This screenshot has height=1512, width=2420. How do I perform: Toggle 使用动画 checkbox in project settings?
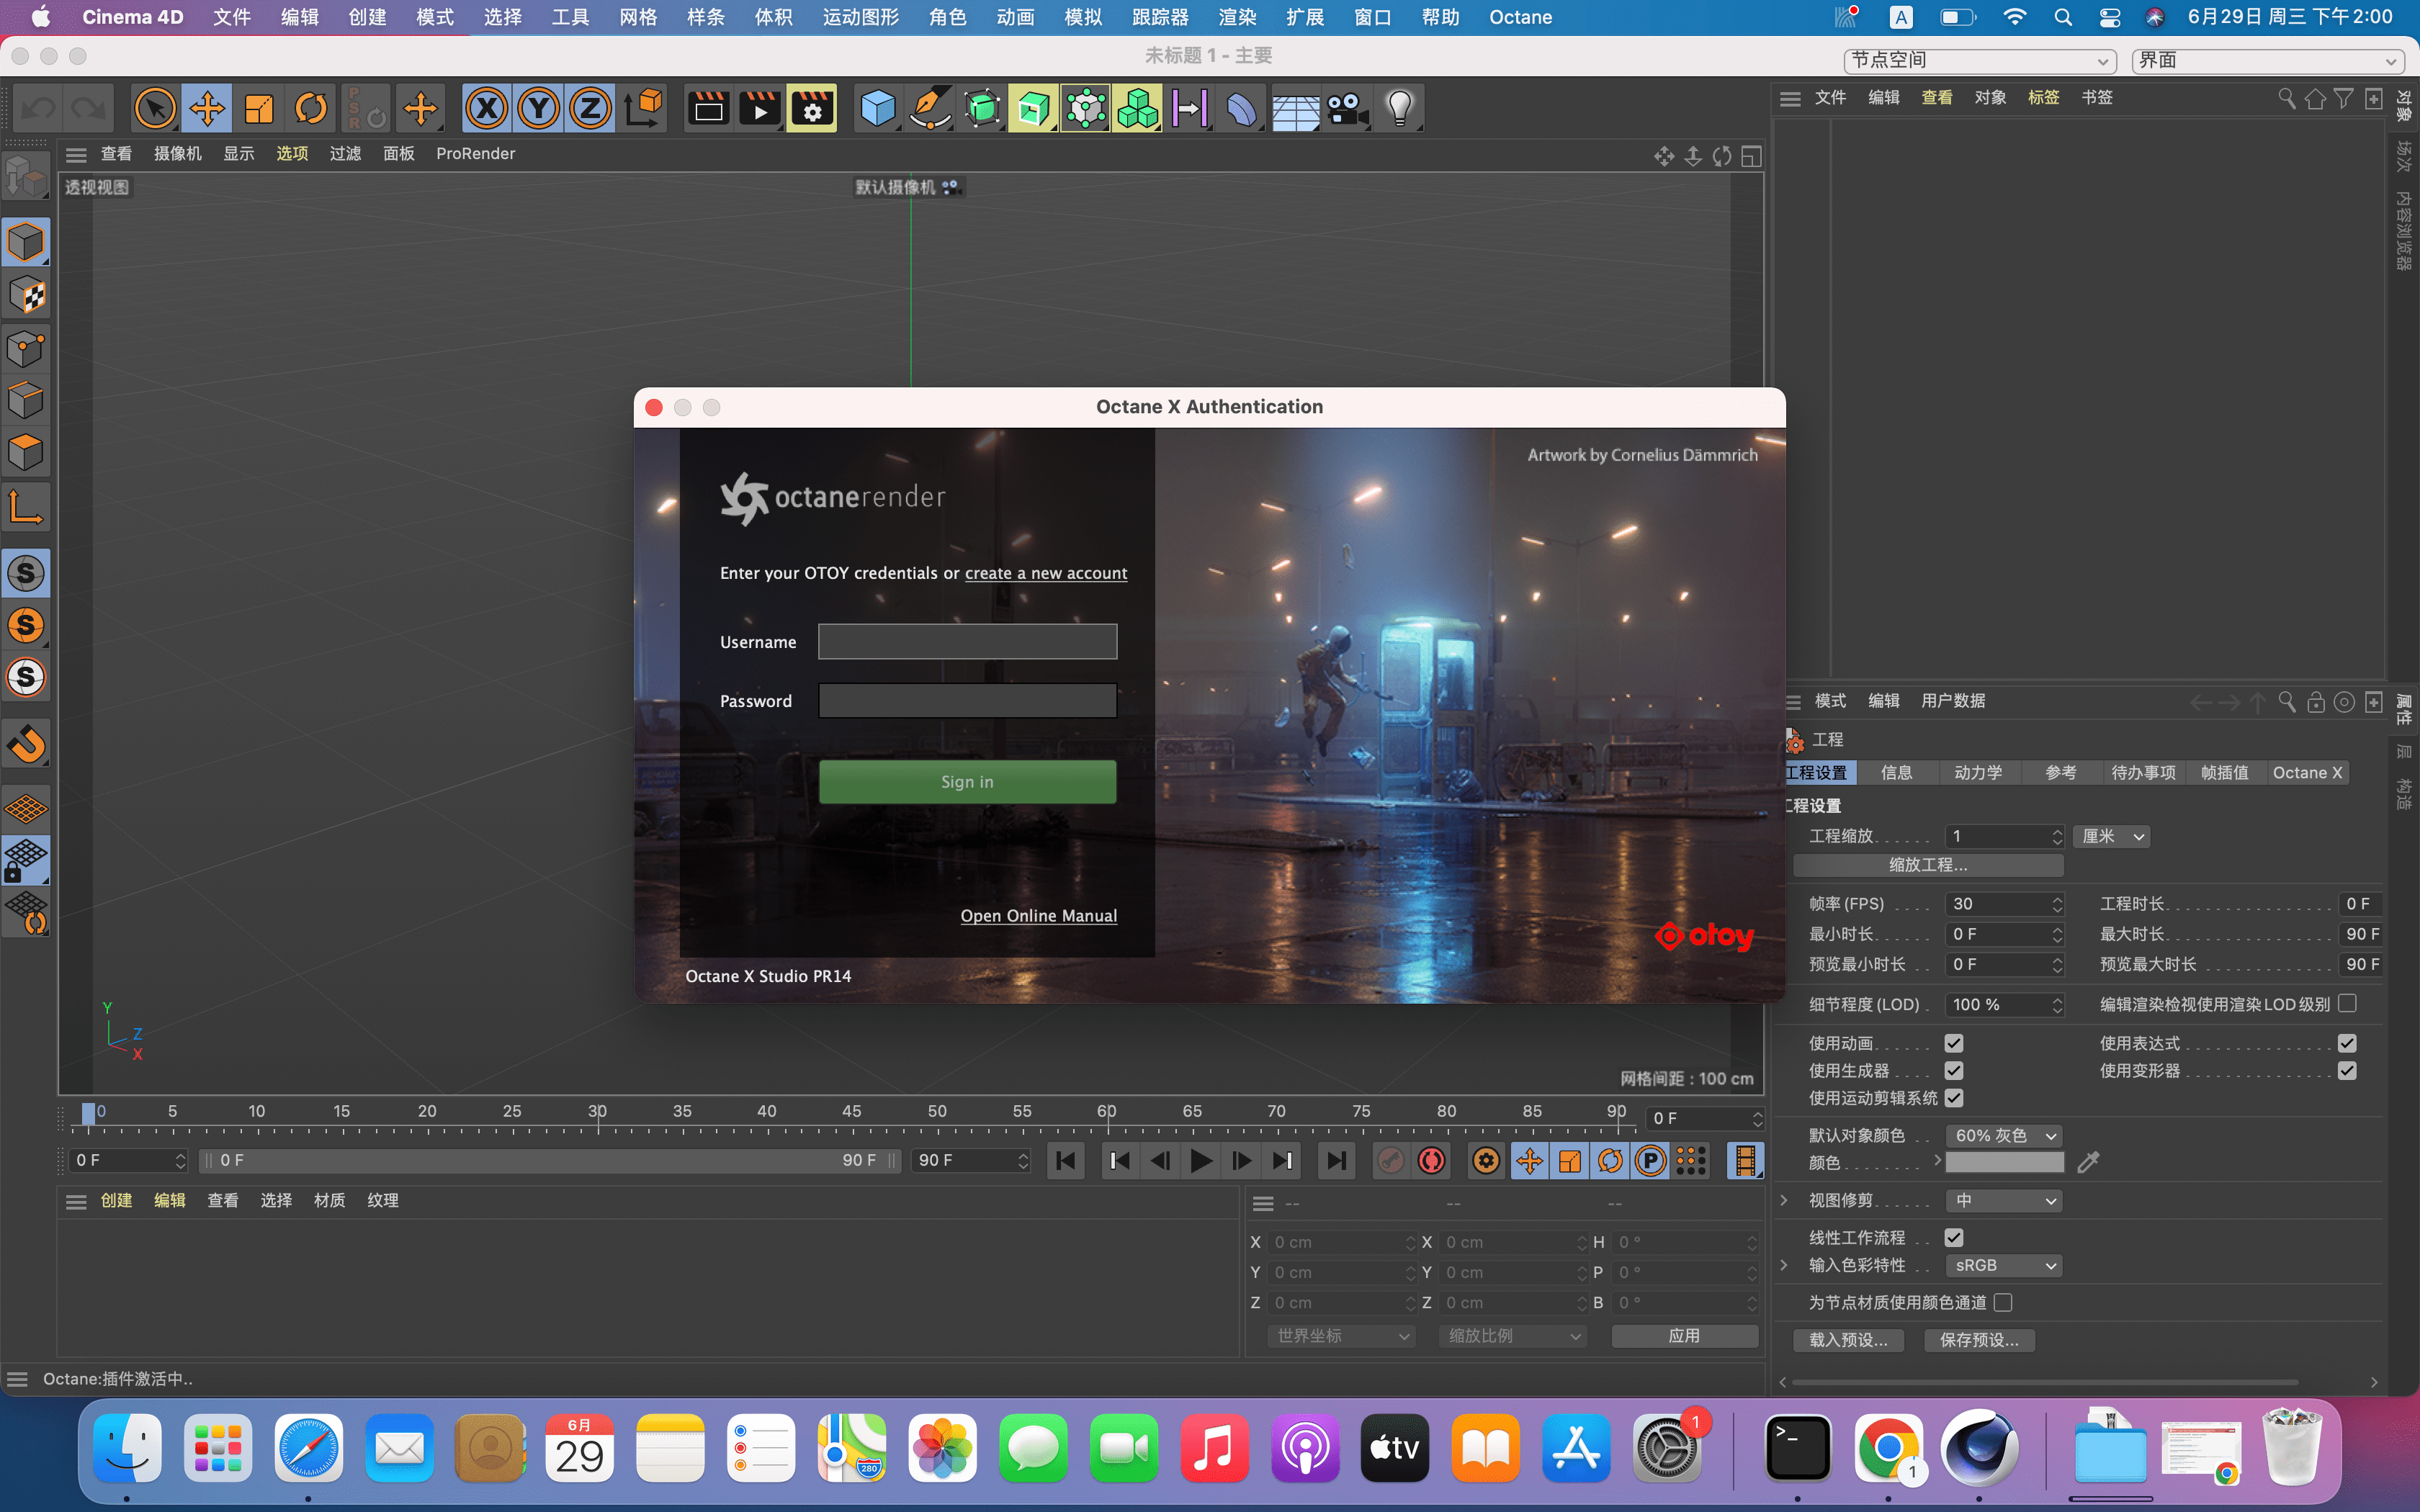click(x=1953, y=1042)
